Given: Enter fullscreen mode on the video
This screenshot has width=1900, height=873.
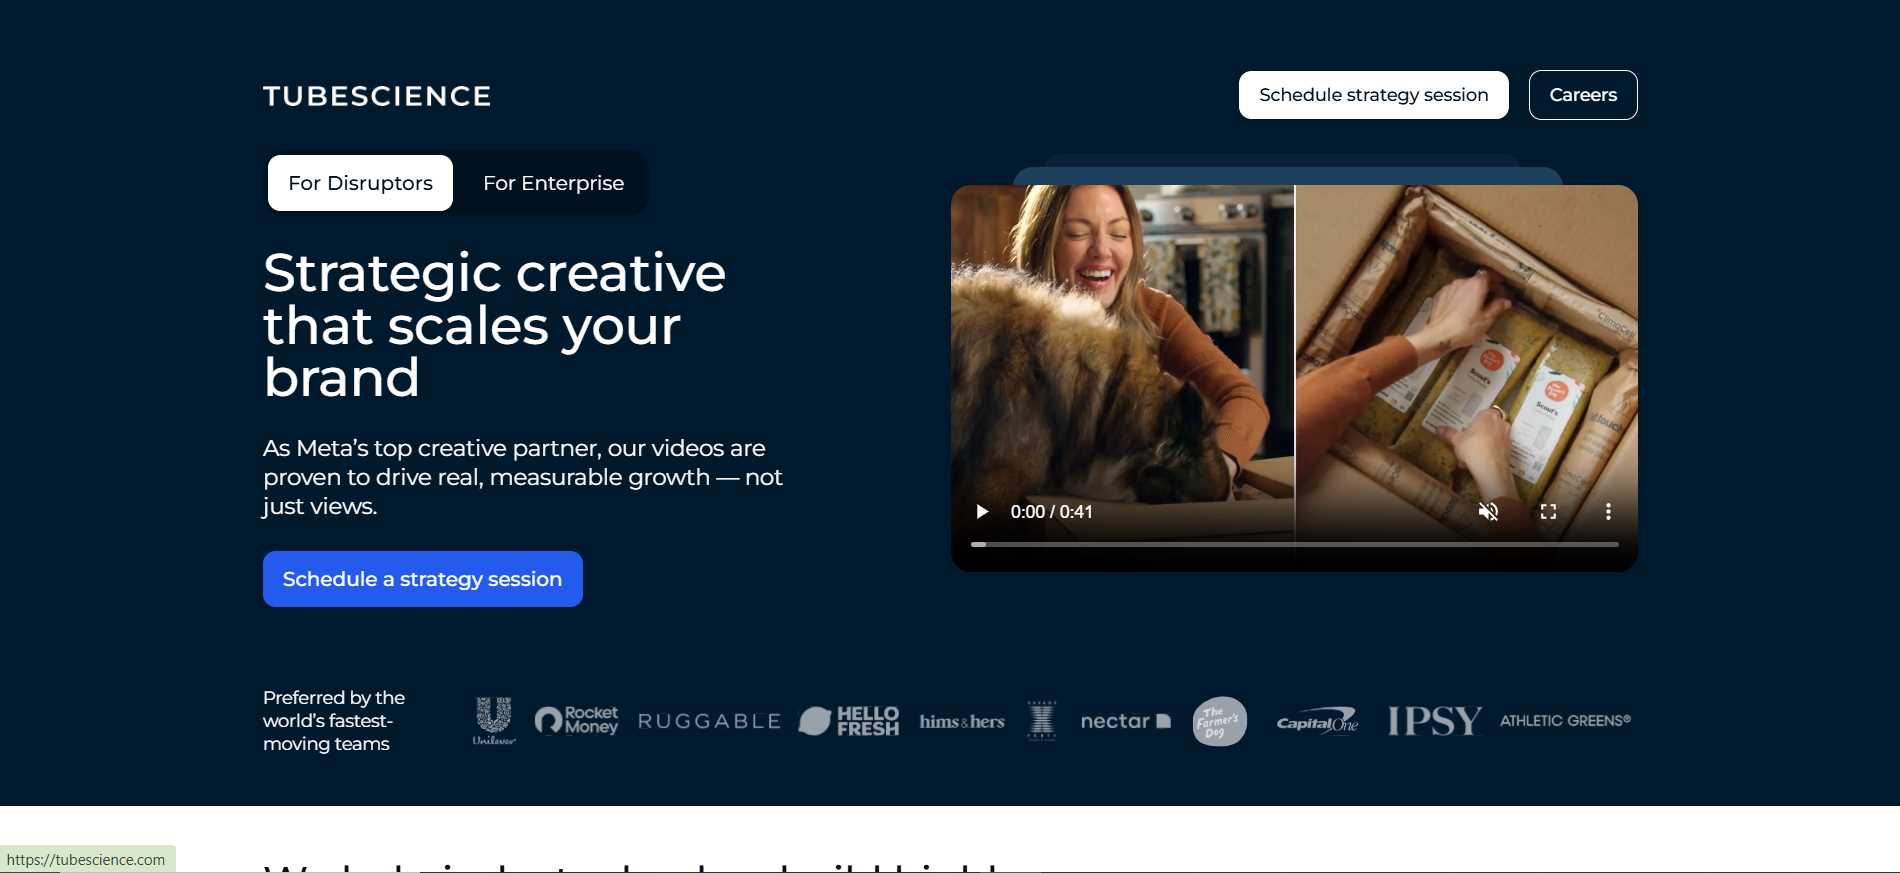Looking at the screenshot, I should pos(1548,512).
